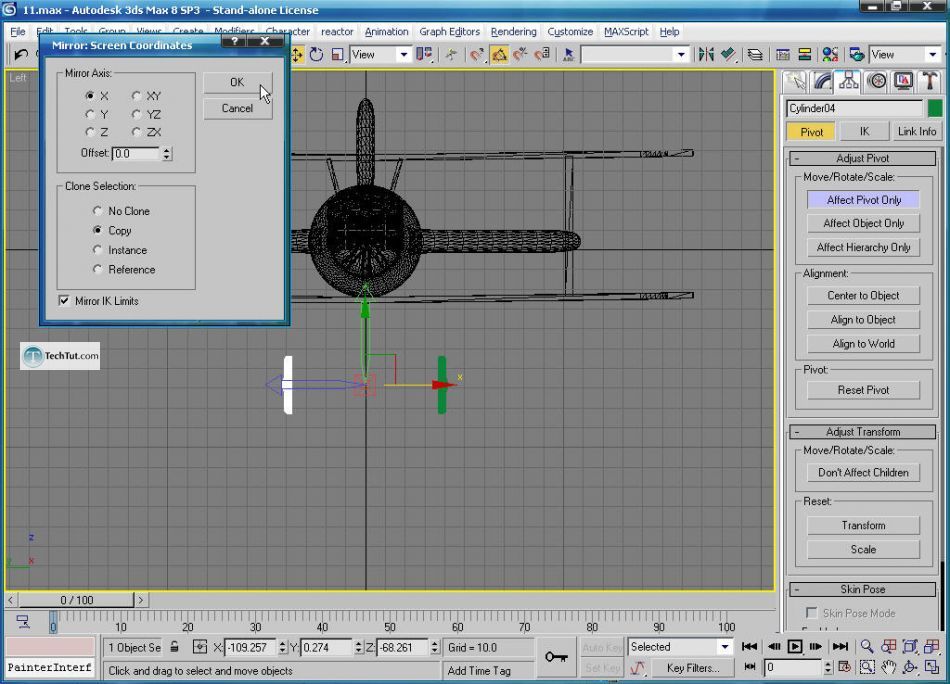The image size is (950, 684).
Task: Open the Customize menu
Action: (570, 32)
